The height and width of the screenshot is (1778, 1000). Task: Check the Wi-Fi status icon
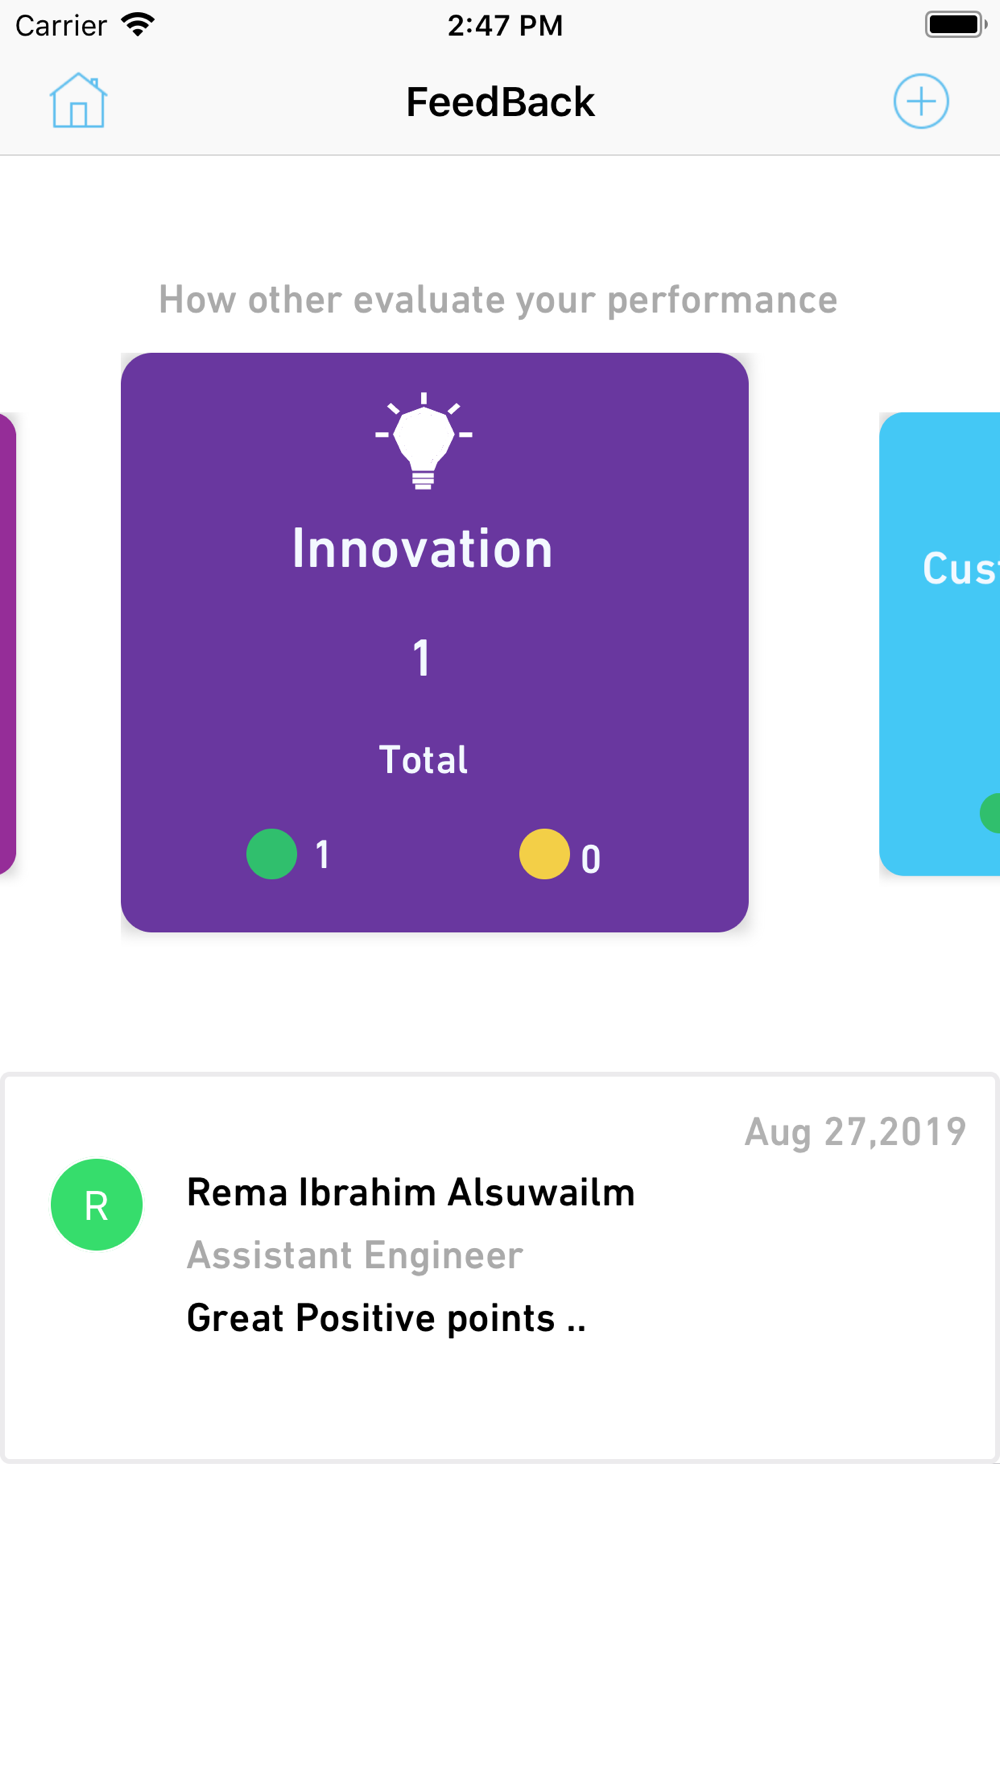[x=138, y=24]
